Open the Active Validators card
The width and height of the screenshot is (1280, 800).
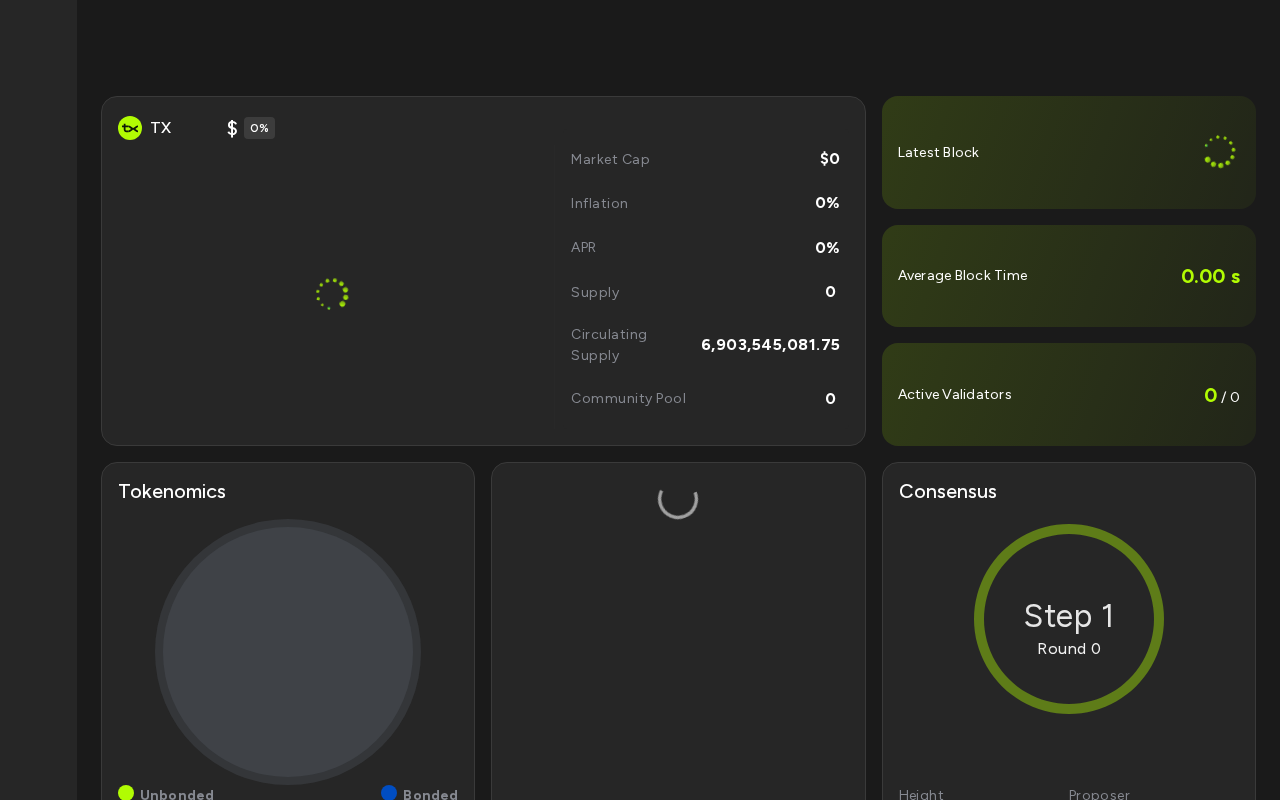click(1069, 394)
